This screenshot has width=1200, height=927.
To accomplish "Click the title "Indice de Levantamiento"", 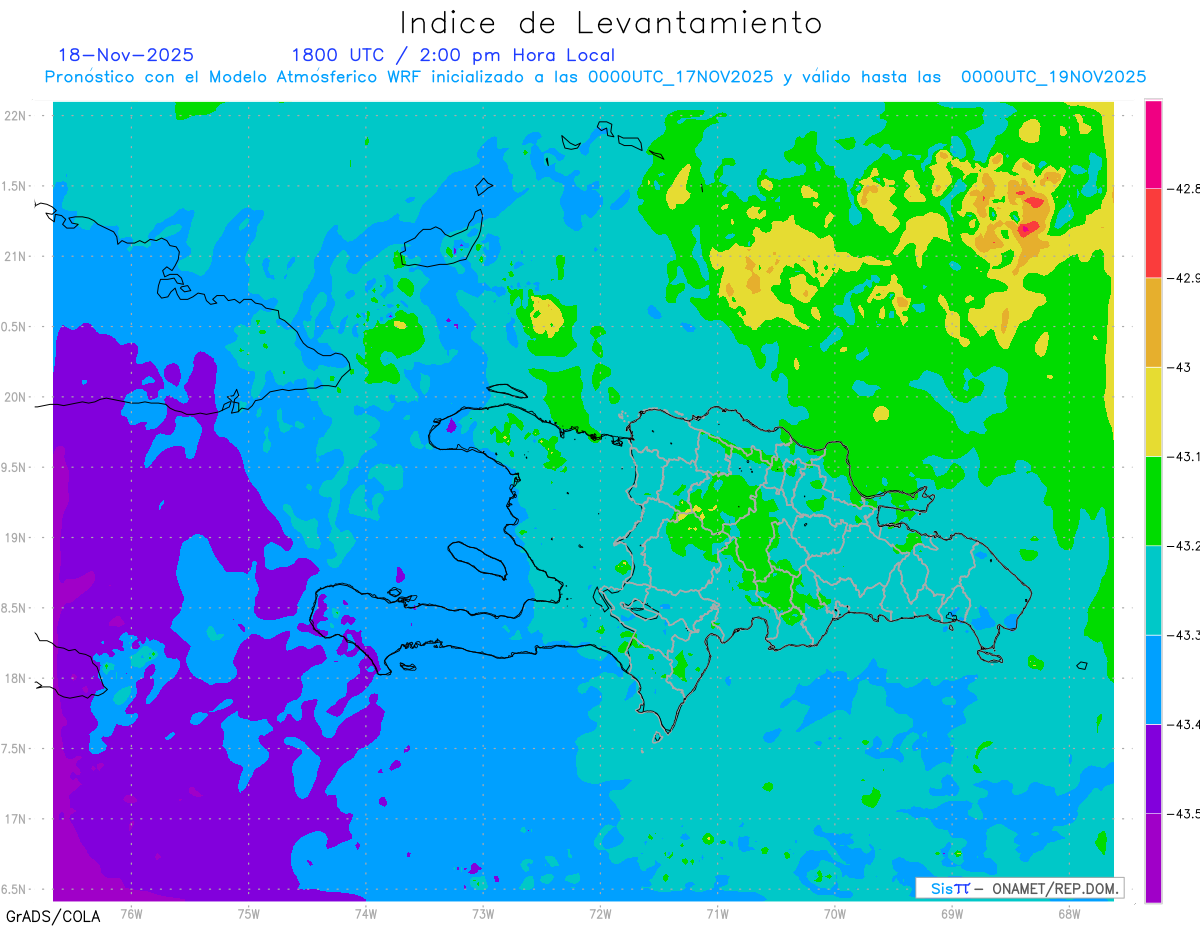I will click(x=611, y=23).
